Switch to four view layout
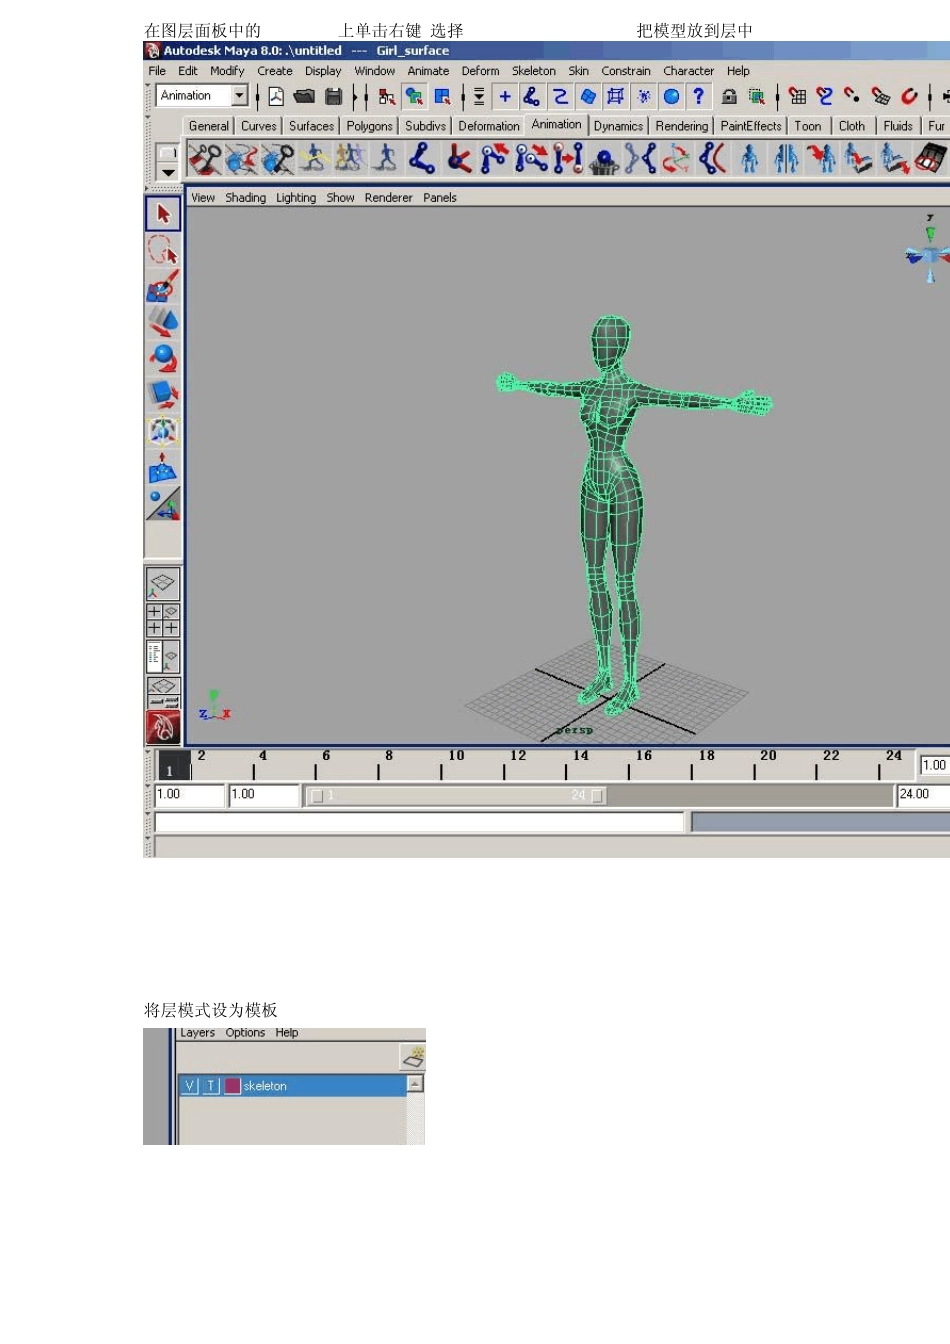Screen dimensions: 950x1344 (x=163, y=620)
